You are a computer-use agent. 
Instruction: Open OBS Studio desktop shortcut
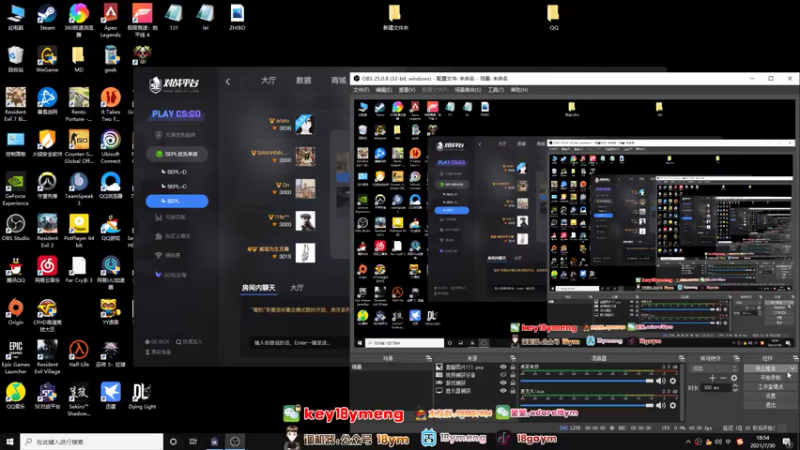tap(15, 228)
